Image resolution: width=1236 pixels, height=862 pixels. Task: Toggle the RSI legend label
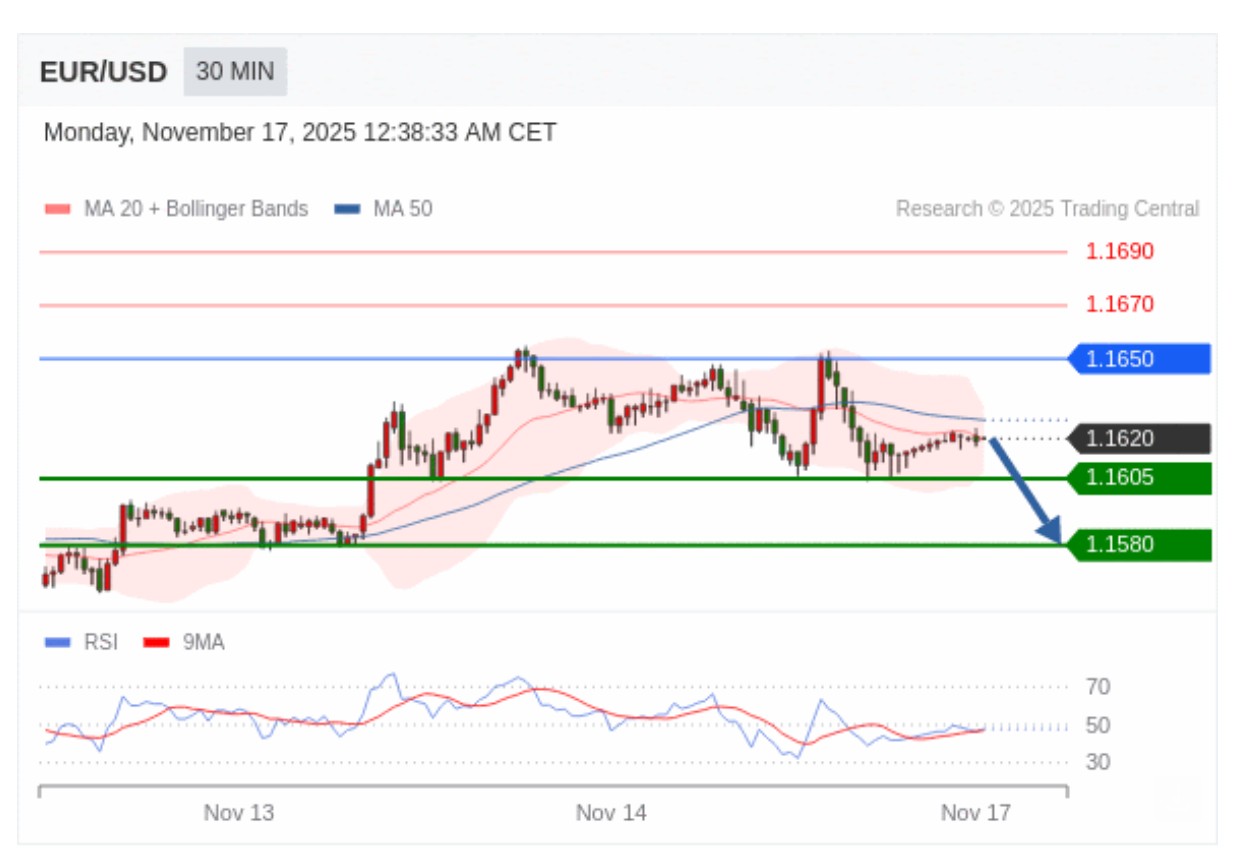(x=100, y=642)
